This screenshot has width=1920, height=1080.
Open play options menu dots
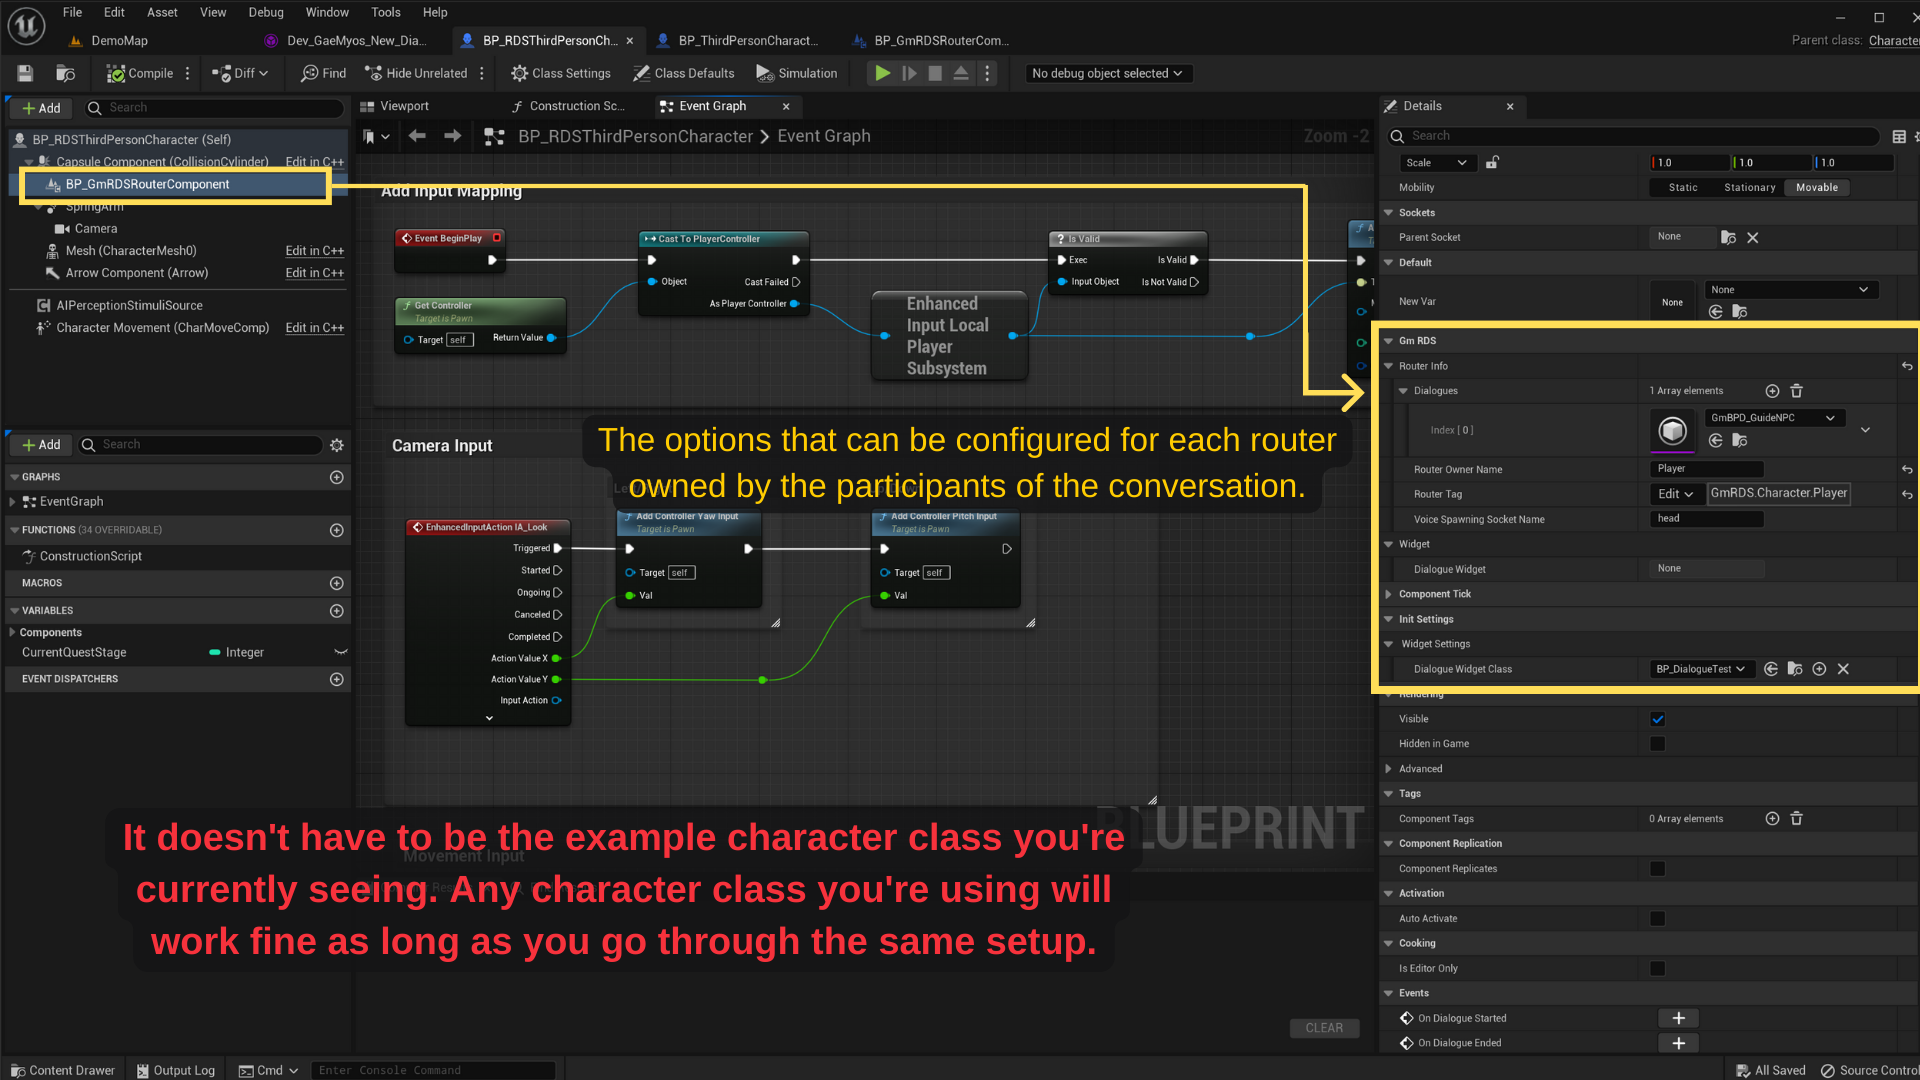point(987,73)
